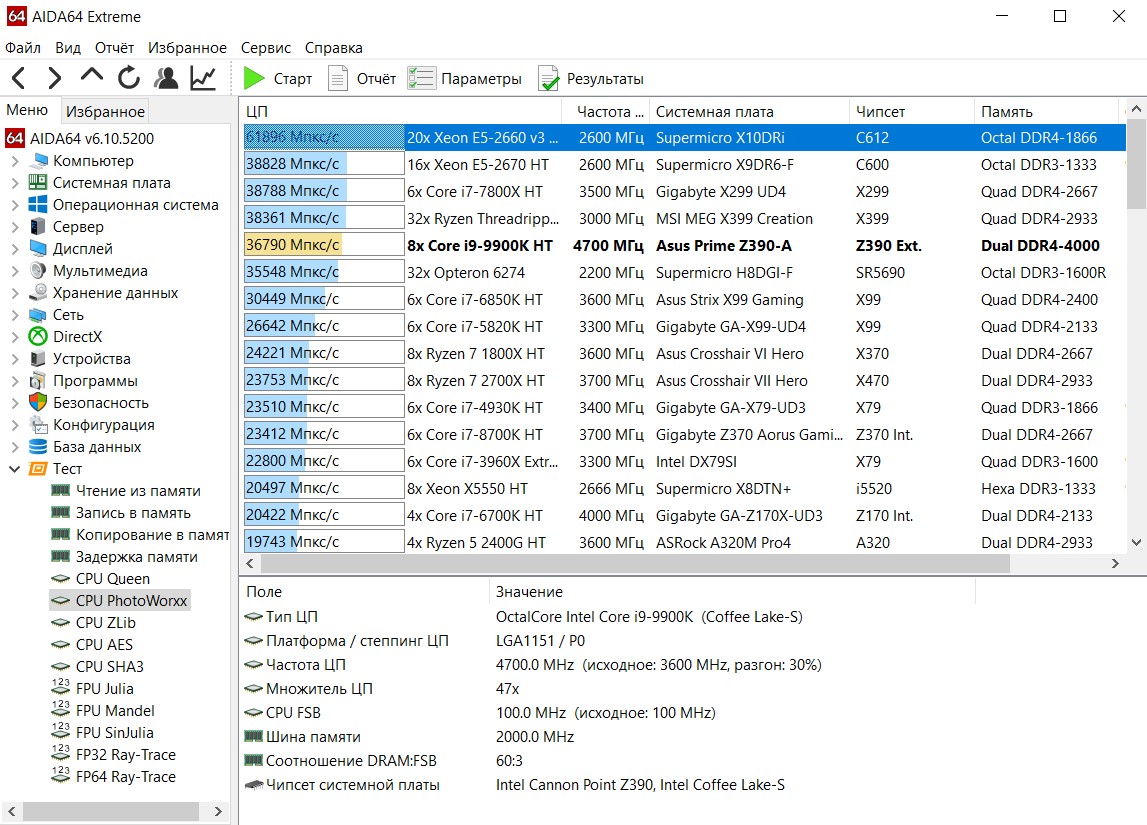Sort by the Чипсет column header
Viewport: 1147px width, 825px height.
coord(911,111)
